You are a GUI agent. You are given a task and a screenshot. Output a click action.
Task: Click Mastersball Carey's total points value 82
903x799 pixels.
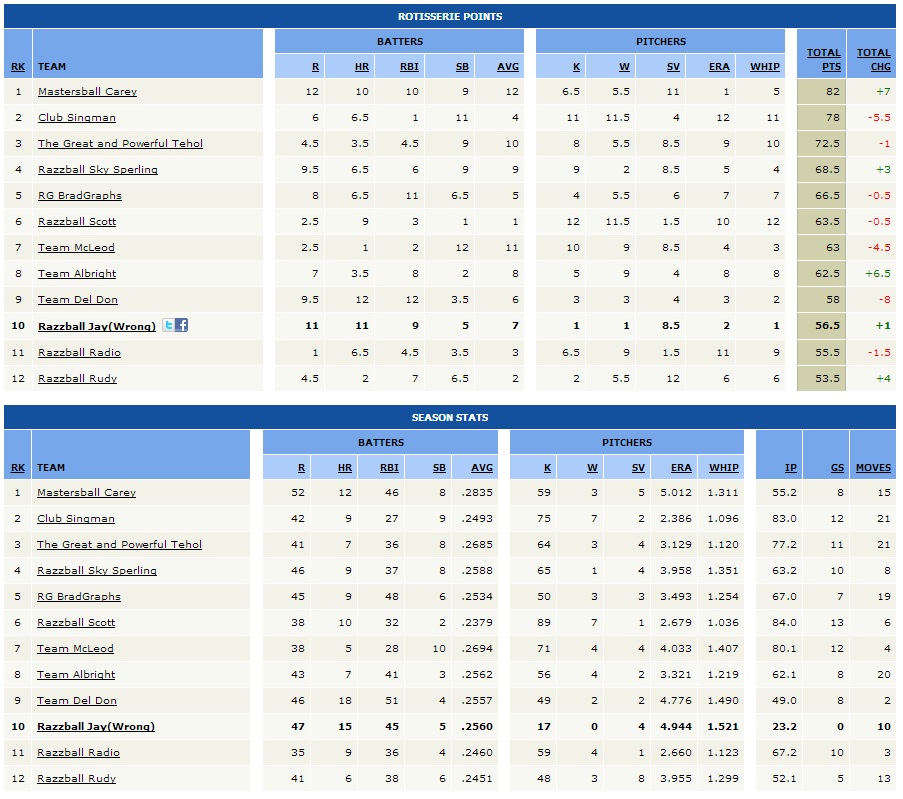coord(833,92)
